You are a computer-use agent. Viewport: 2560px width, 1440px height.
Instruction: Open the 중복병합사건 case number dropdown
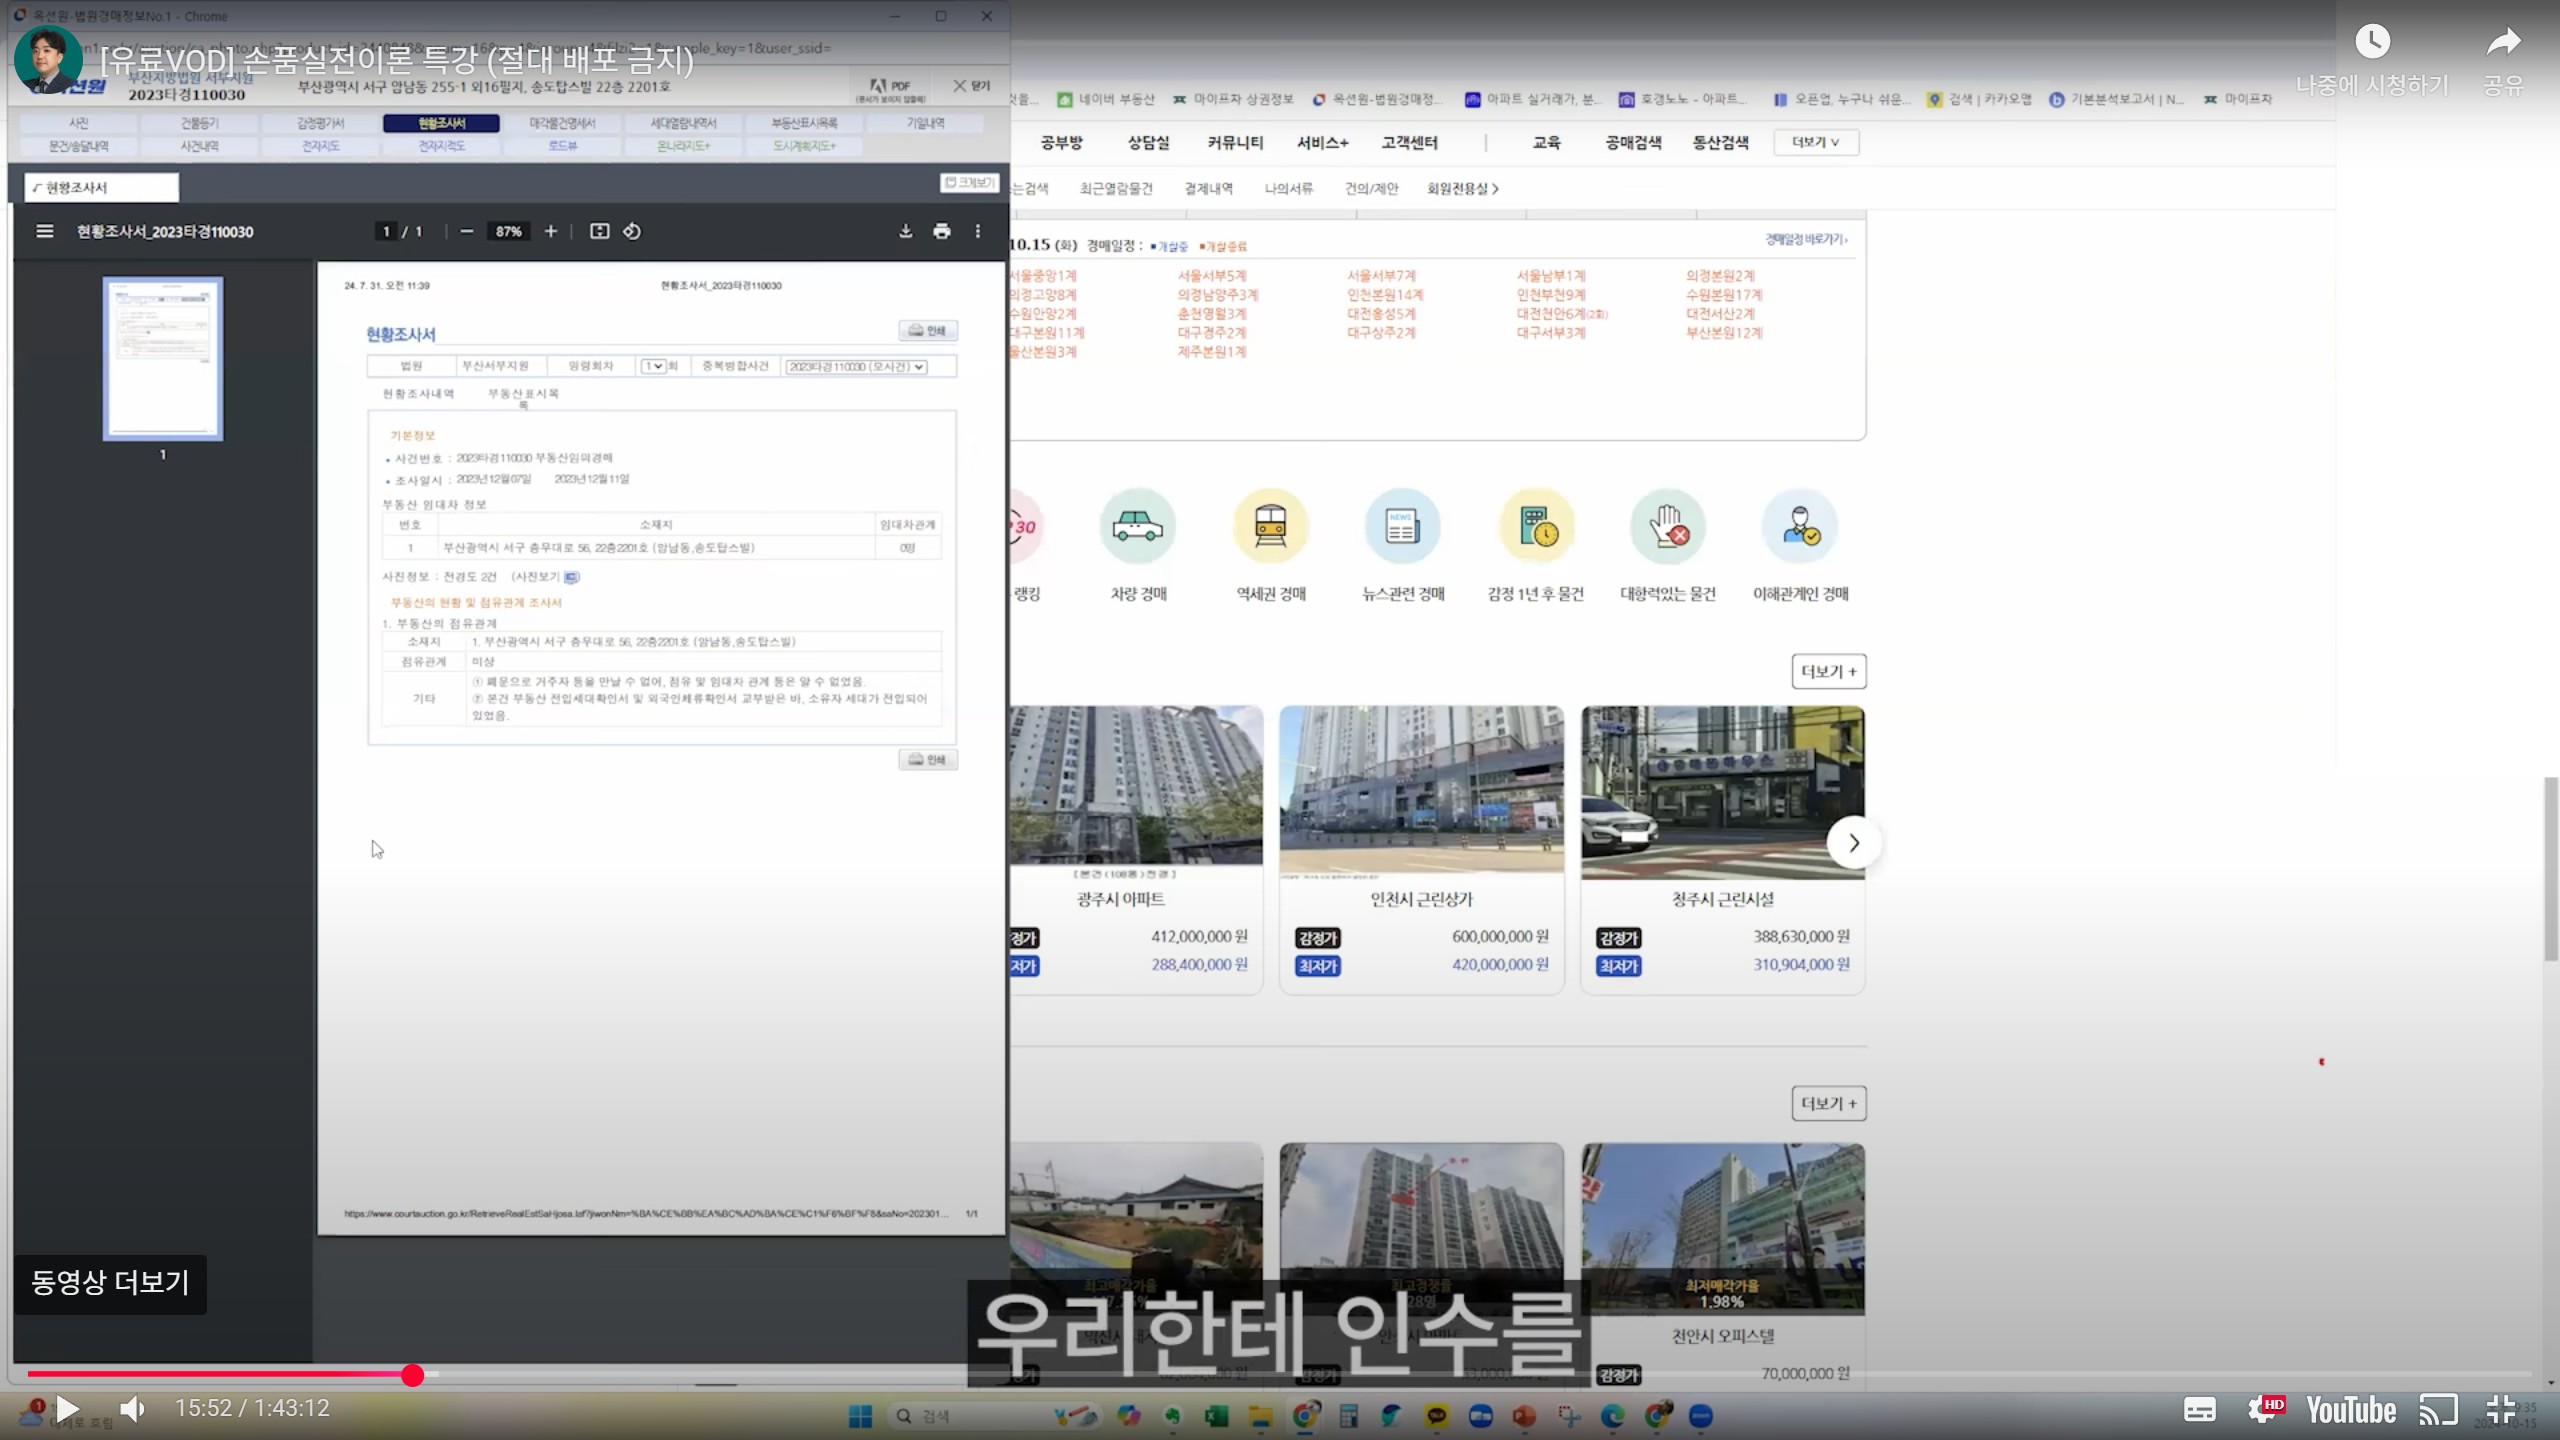click(856, 367)
